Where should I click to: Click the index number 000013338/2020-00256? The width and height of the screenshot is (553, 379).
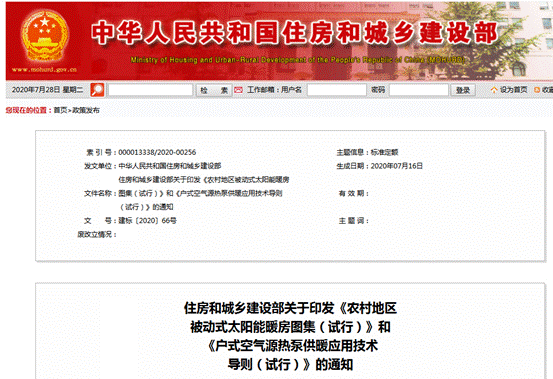tap(157, 152)
